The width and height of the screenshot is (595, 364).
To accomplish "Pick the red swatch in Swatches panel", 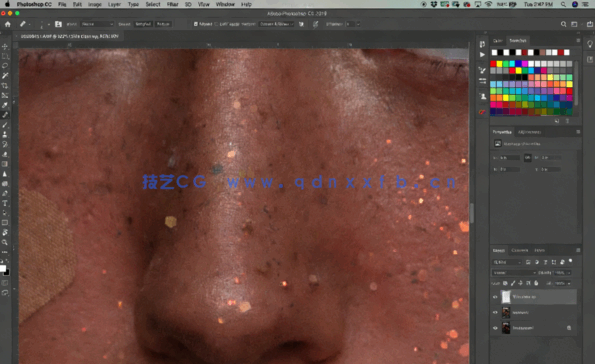I will 493,64.
